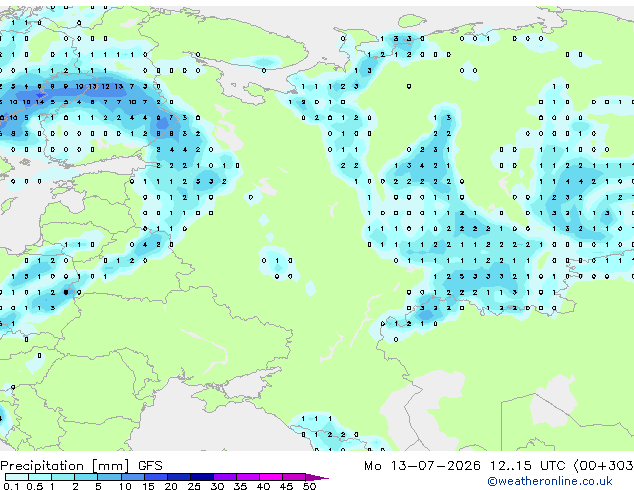Click the '0.1' legend scale label
The height and width of the screenshot is (490, 634).
(x=11, y=486)
